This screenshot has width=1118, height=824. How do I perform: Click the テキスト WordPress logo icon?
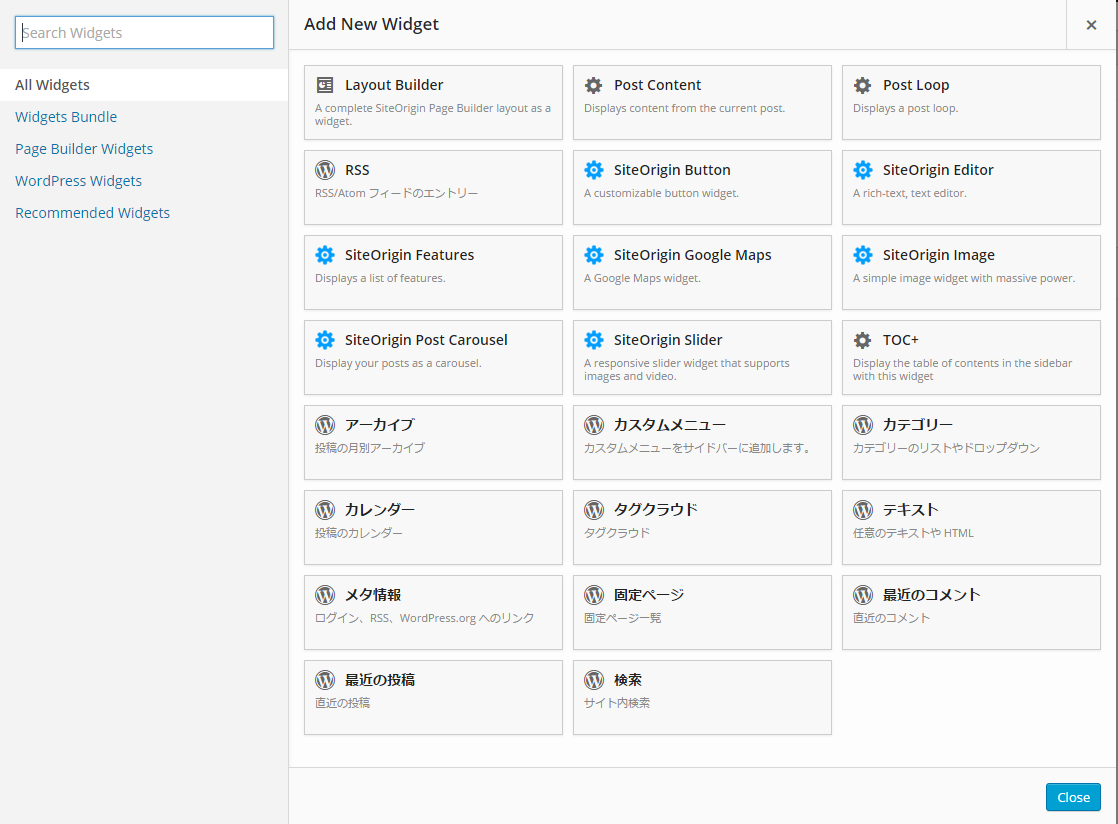[863, 510]
